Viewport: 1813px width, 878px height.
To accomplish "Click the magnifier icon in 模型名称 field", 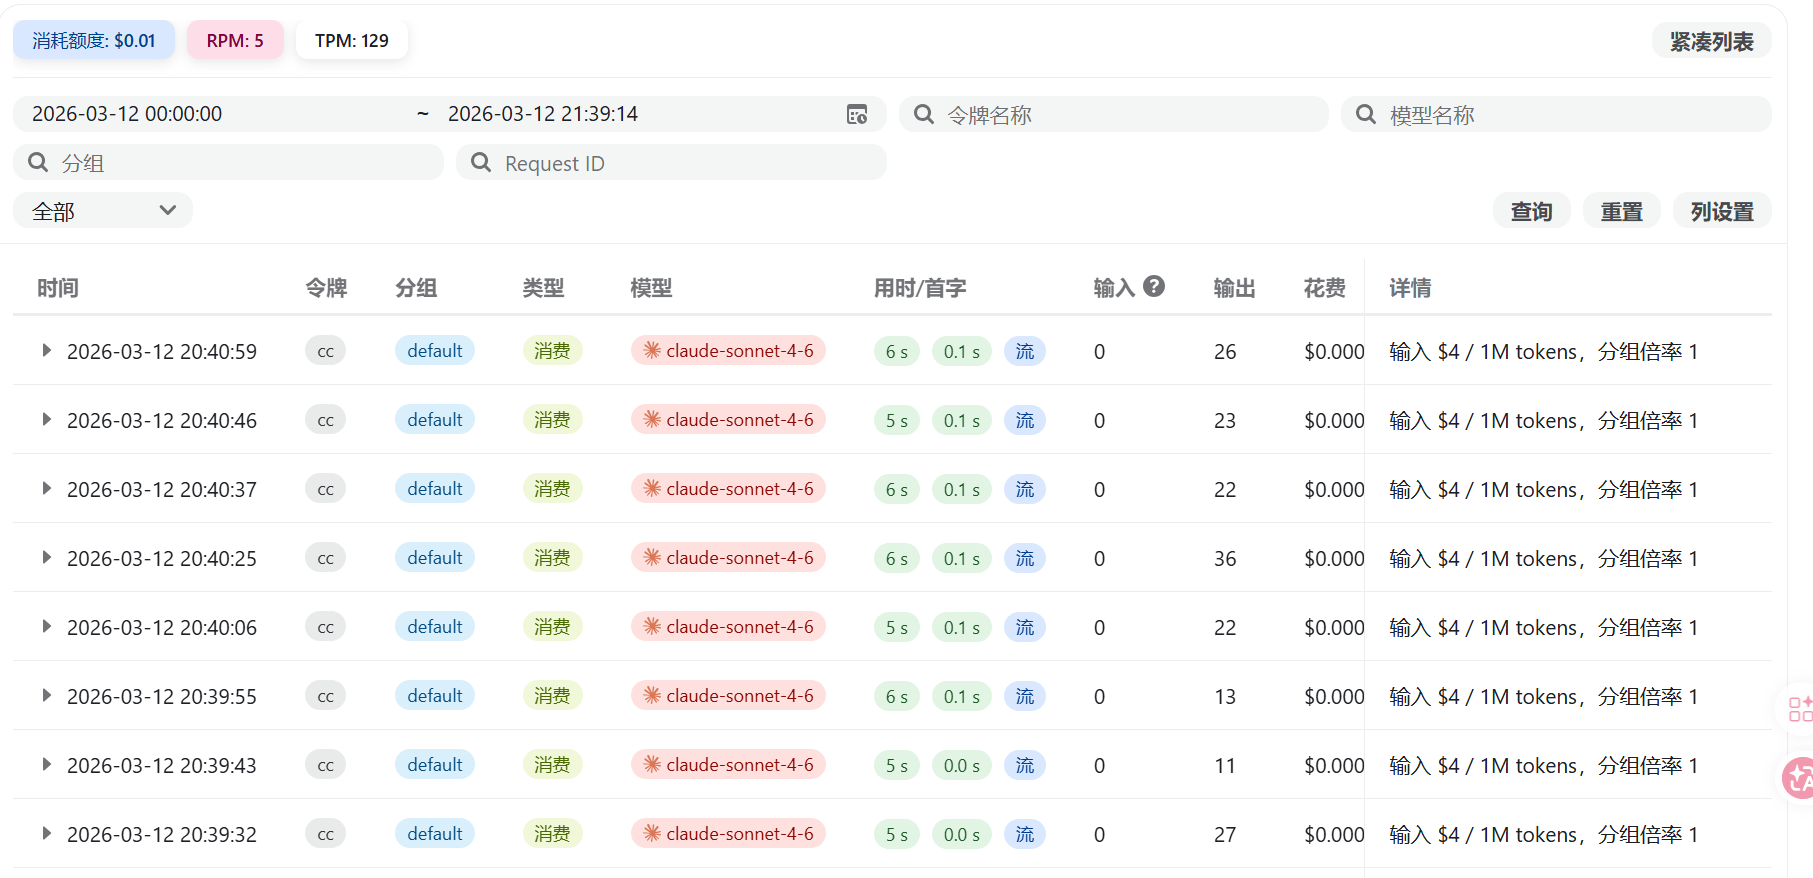I will (1366, 114).
